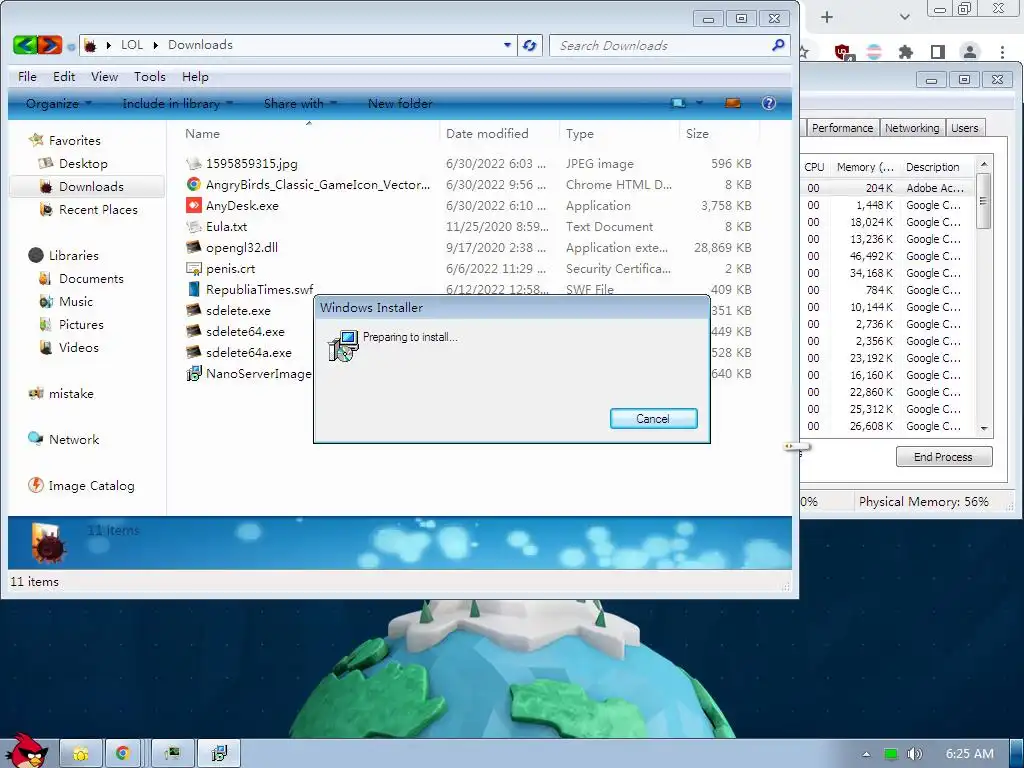The height and width of the screenshot is (768, 1024).
Task: Select the Eula.txt file icon
Action: tap(193, 227)
